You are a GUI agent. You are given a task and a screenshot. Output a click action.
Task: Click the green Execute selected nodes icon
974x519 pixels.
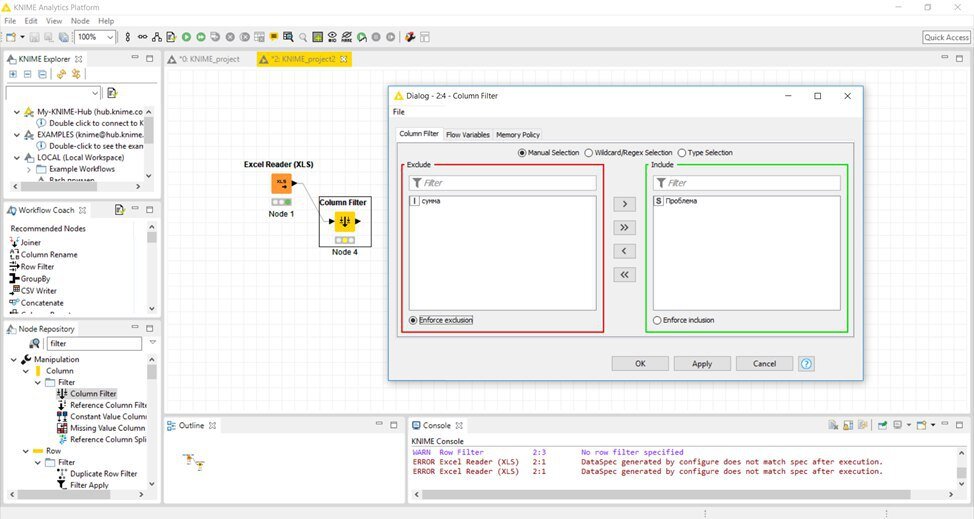(x=186, y=37)
